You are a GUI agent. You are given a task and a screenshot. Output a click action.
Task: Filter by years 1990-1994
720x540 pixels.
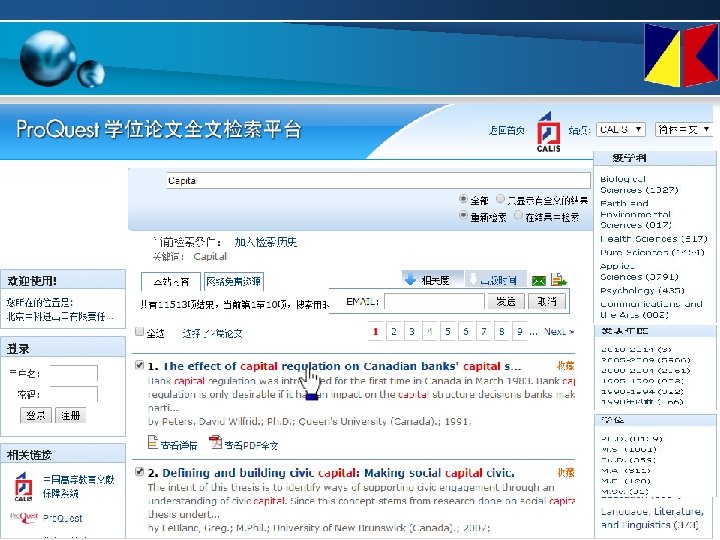tap(642, 391)
